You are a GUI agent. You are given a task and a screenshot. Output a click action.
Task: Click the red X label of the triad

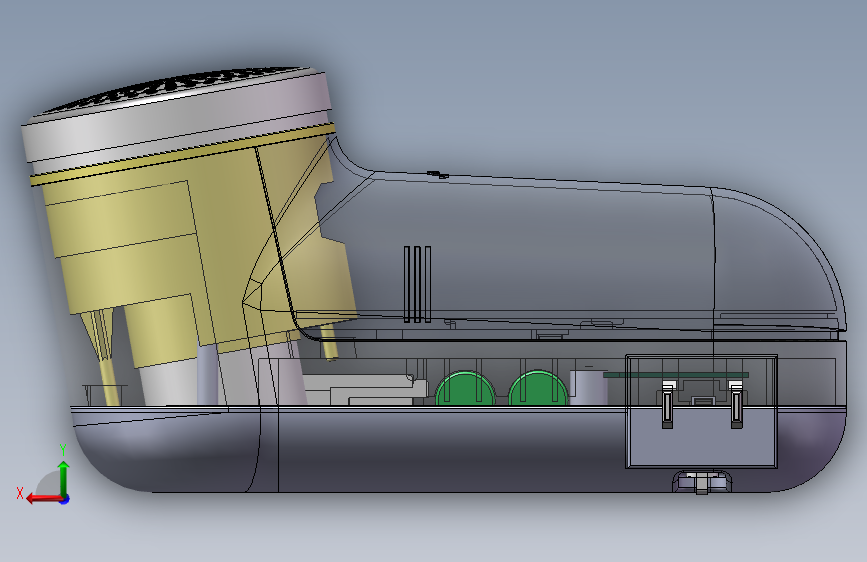click(20, 493)
